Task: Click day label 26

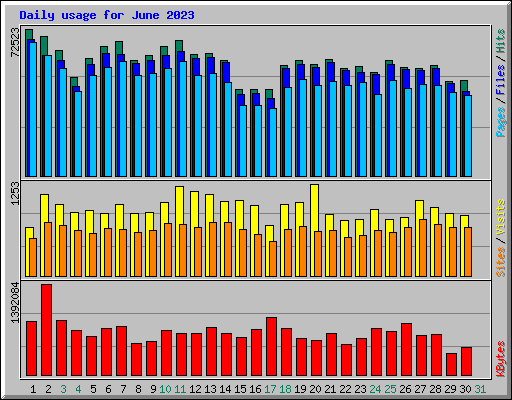Action: click(x=405, y=389)
